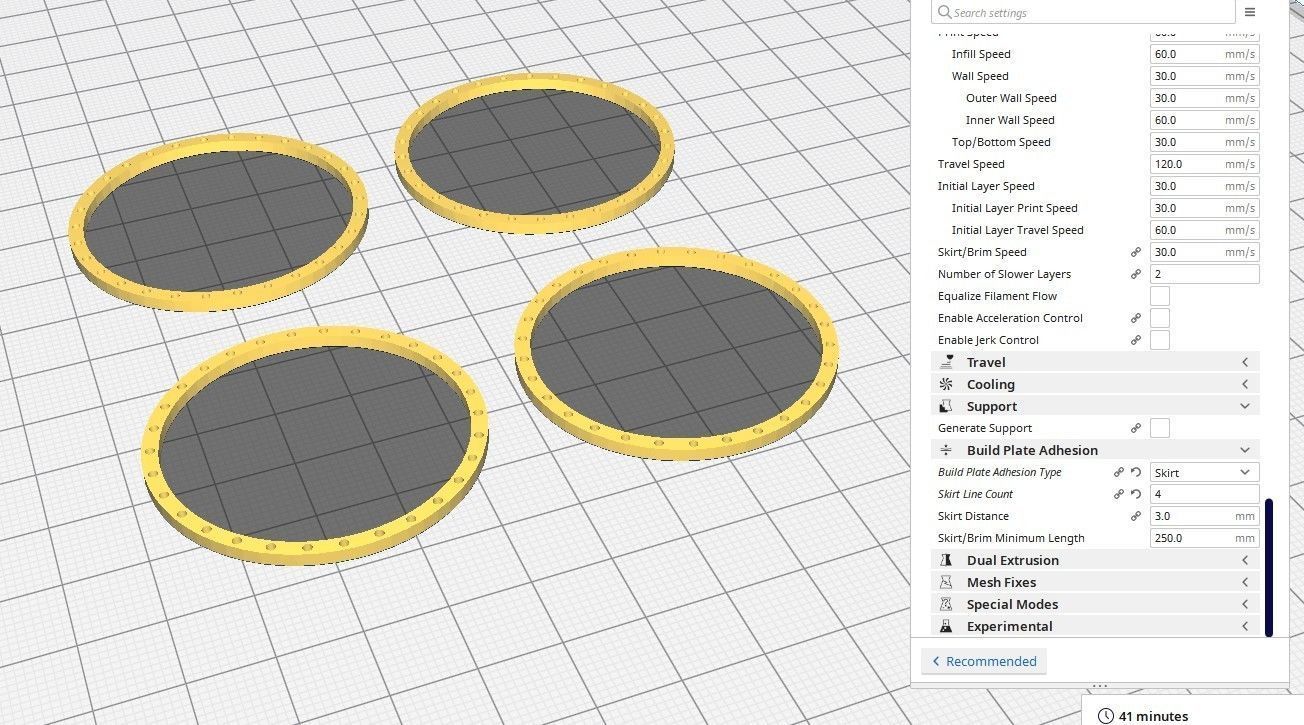Click the Travel category icon
The width and height of the screenshot is (1304, 725).
(946, 362)
